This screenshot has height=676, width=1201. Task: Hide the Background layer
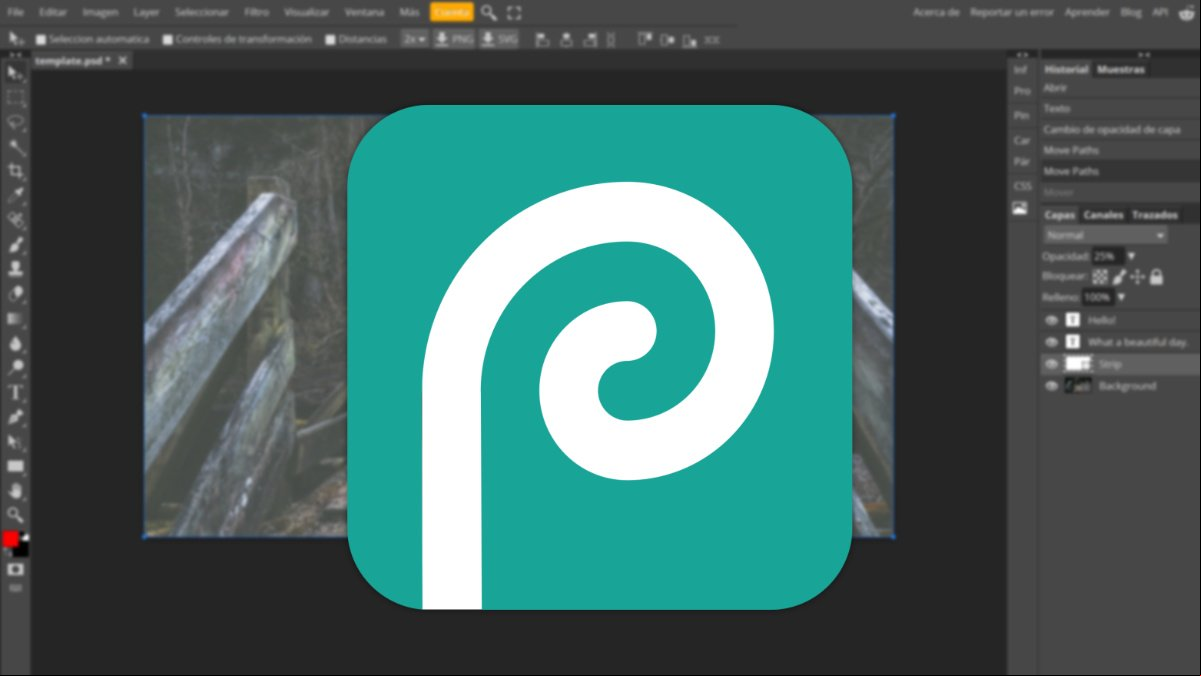(x=1051, y=386)
